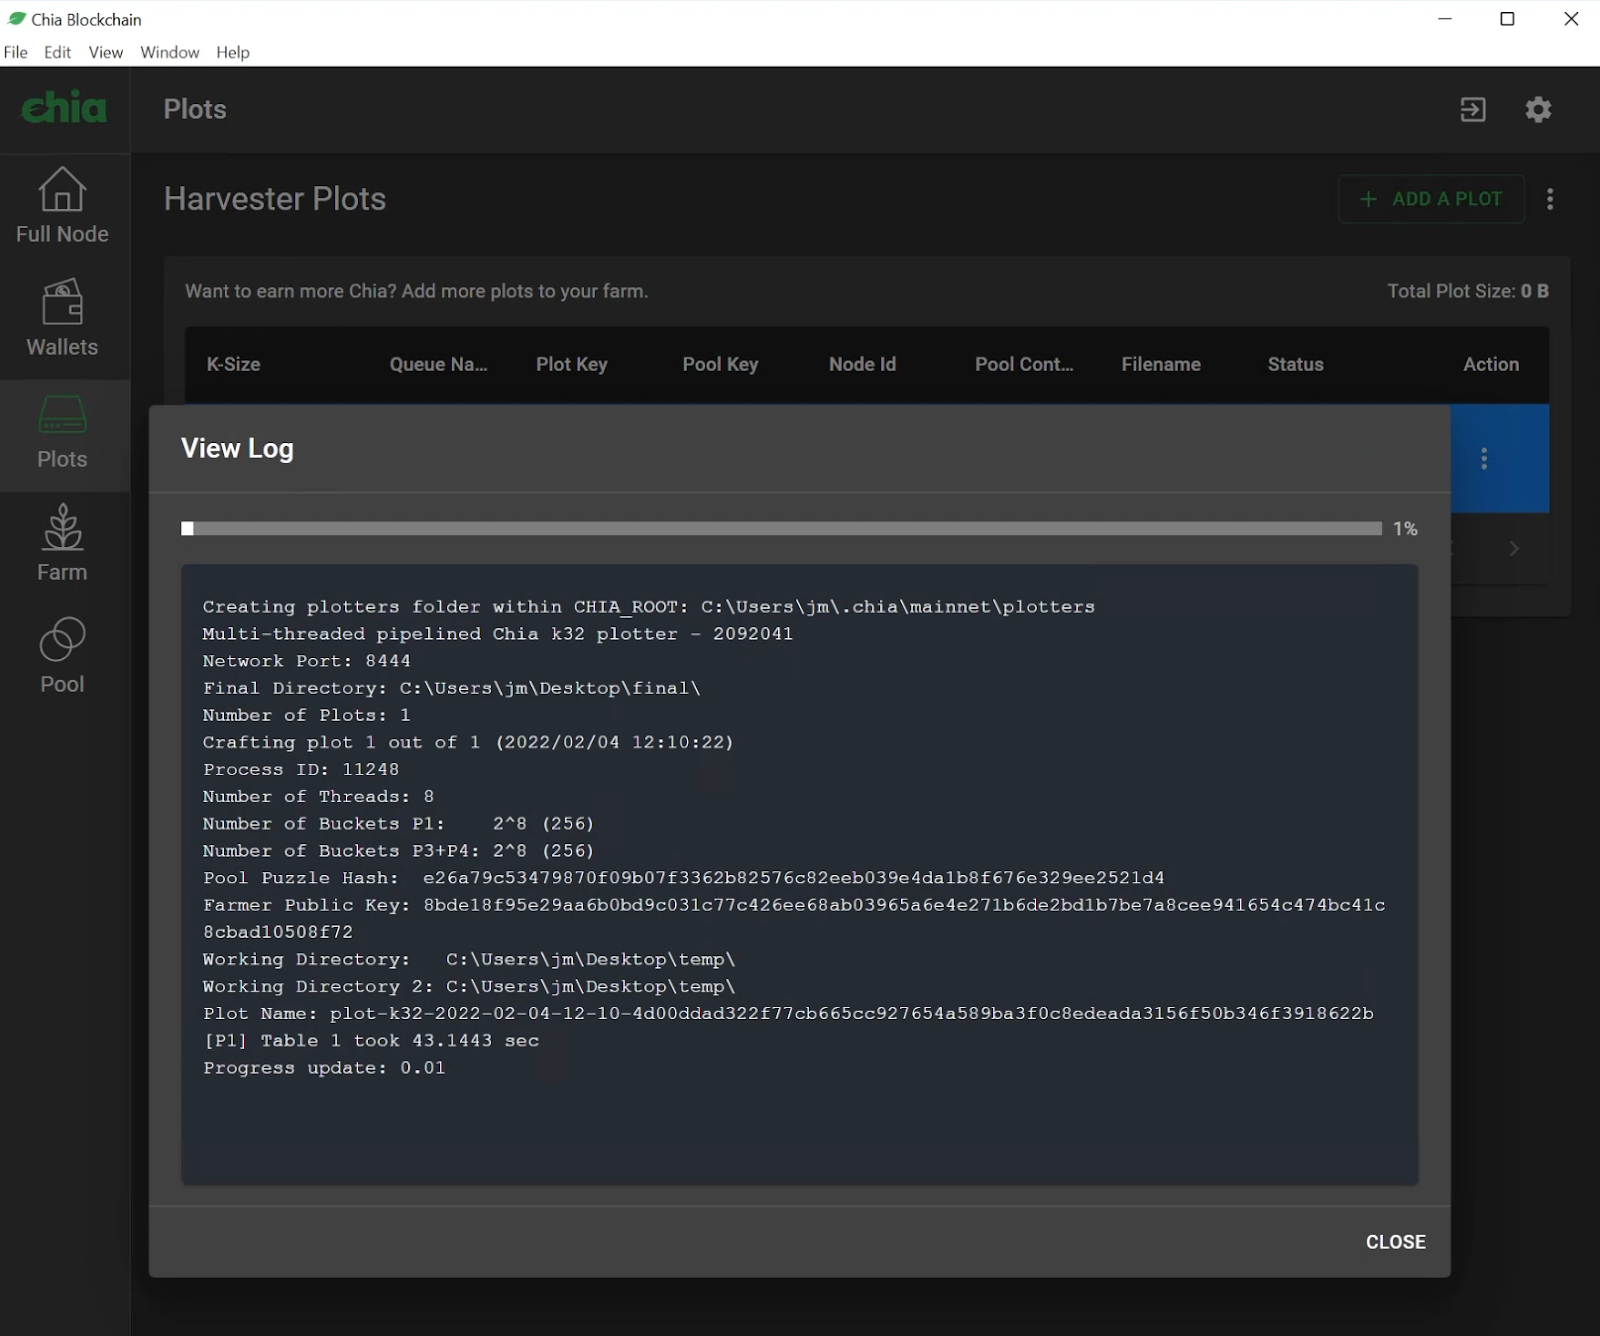Viewport: 1600px width, 1336px height.
Task: Click the 'Progress update: 0.01' log line
Action: pos(324,1067)
